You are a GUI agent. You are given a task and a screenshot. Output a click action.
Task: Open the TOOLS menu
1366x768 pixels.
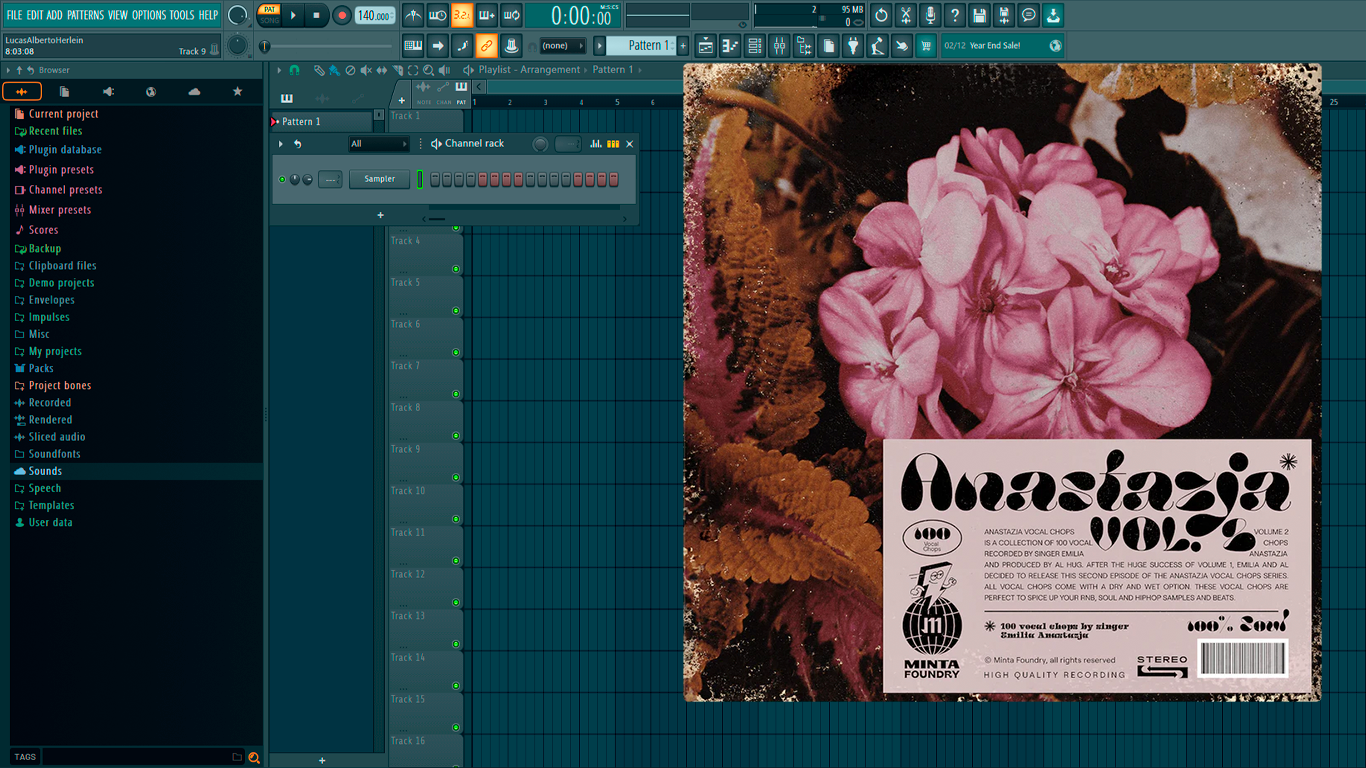pos(182,15)
